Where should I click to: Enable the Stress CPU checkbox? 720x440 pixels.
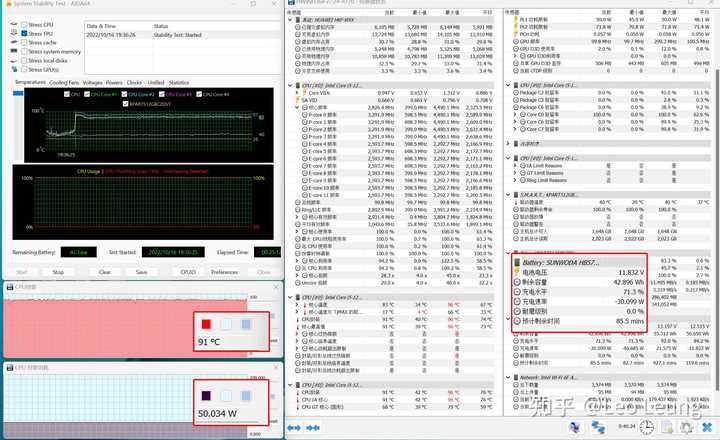25,24
